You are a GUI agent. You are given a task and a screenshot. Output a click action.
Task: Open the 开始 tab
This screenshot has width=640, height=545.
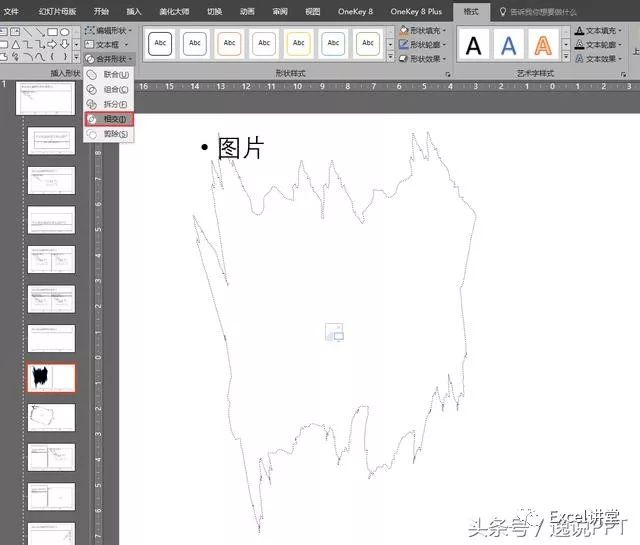coord(101,11)
